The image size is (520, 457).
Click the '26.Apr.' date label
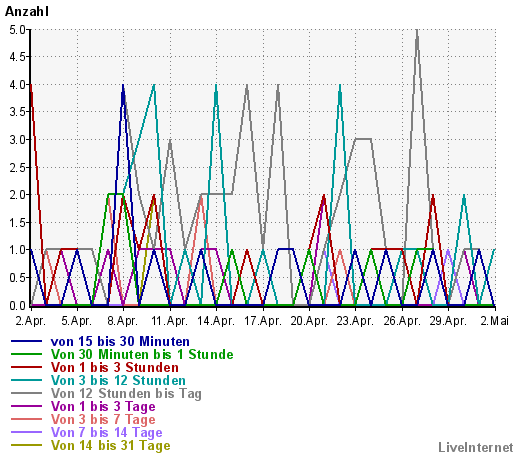pos(402,321)
